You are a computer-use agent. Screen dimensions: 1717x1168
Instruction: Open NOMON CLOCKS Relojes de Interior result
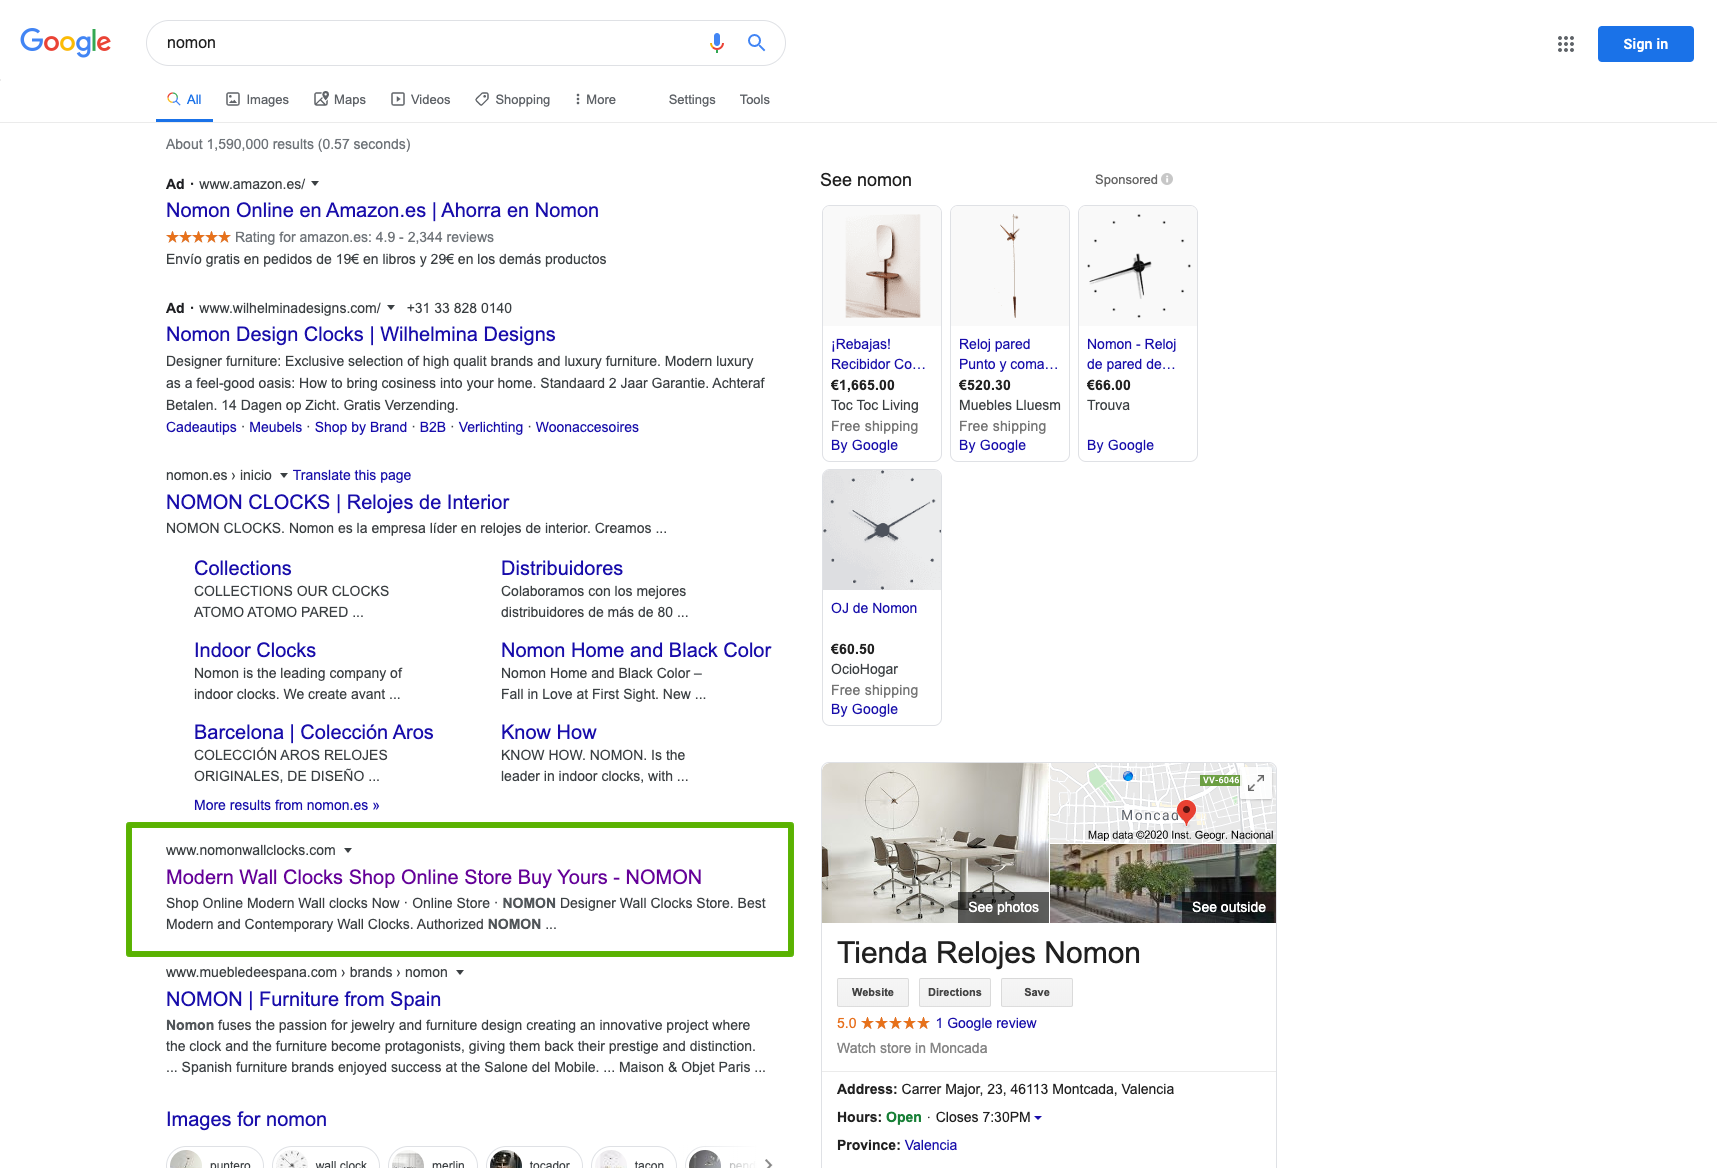click(337, 502)
